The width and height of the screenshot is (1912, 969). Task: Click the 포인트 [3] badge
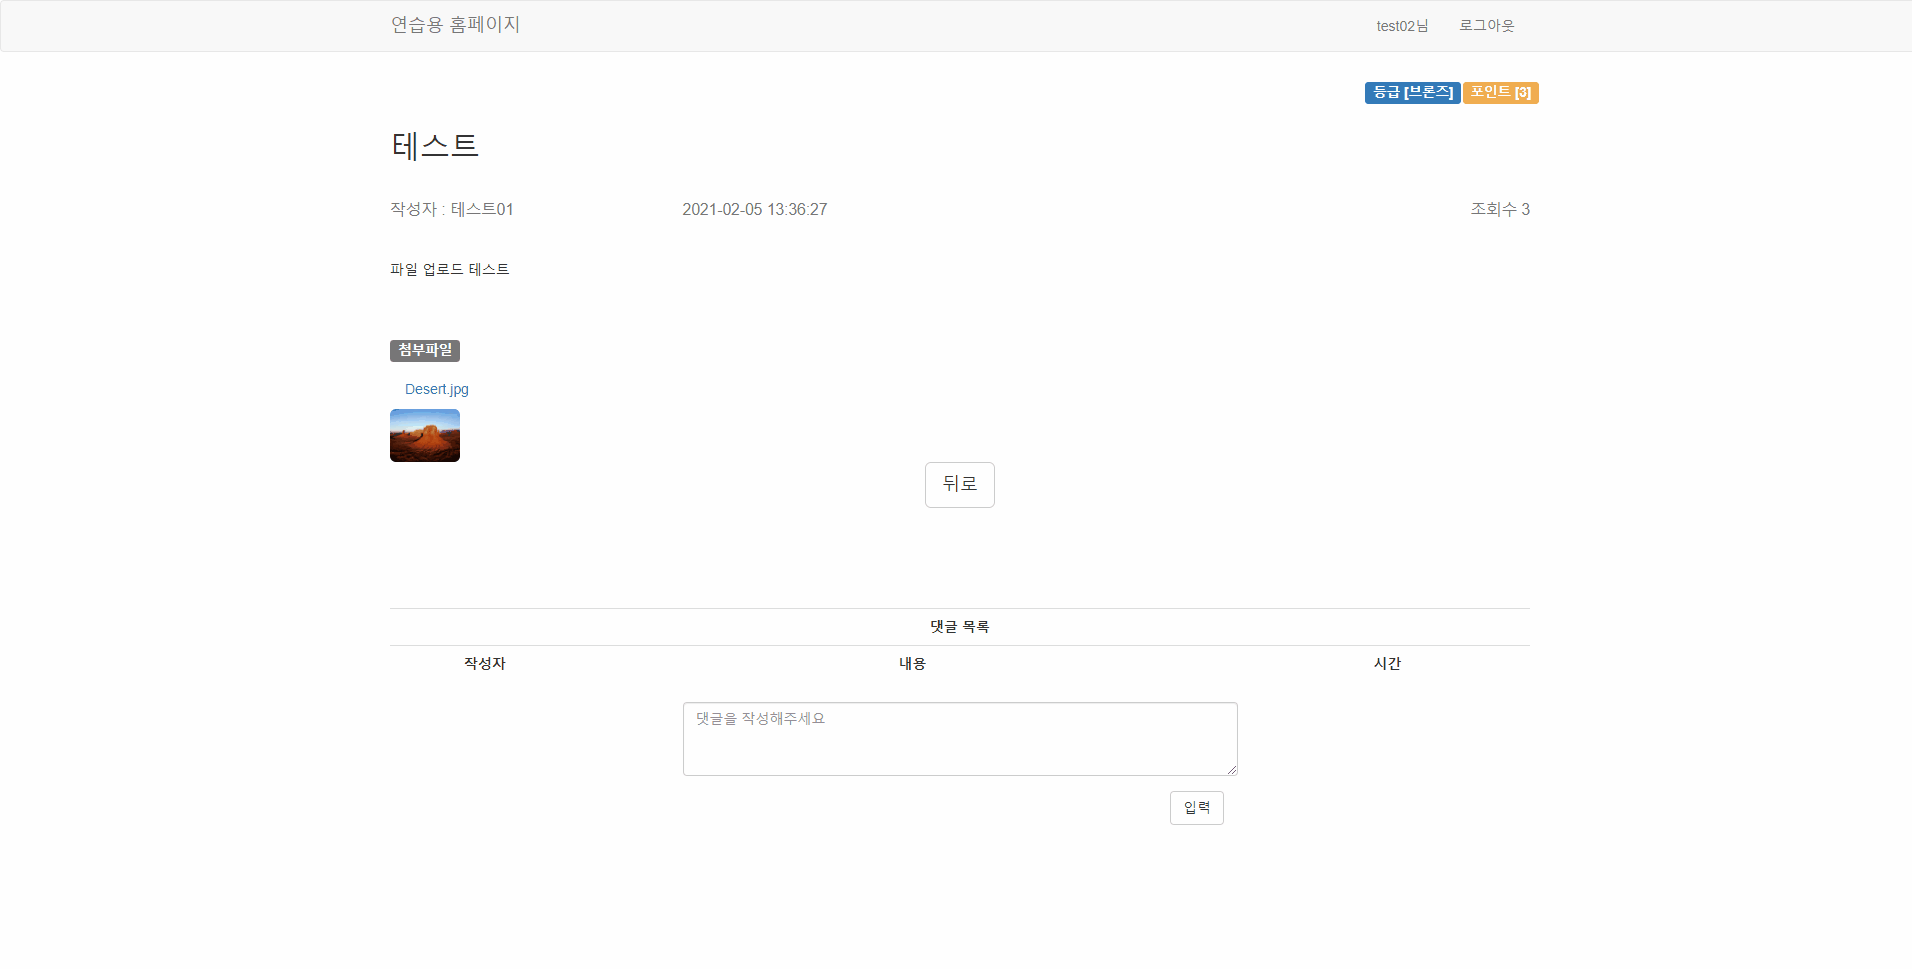coord(1501,93)
